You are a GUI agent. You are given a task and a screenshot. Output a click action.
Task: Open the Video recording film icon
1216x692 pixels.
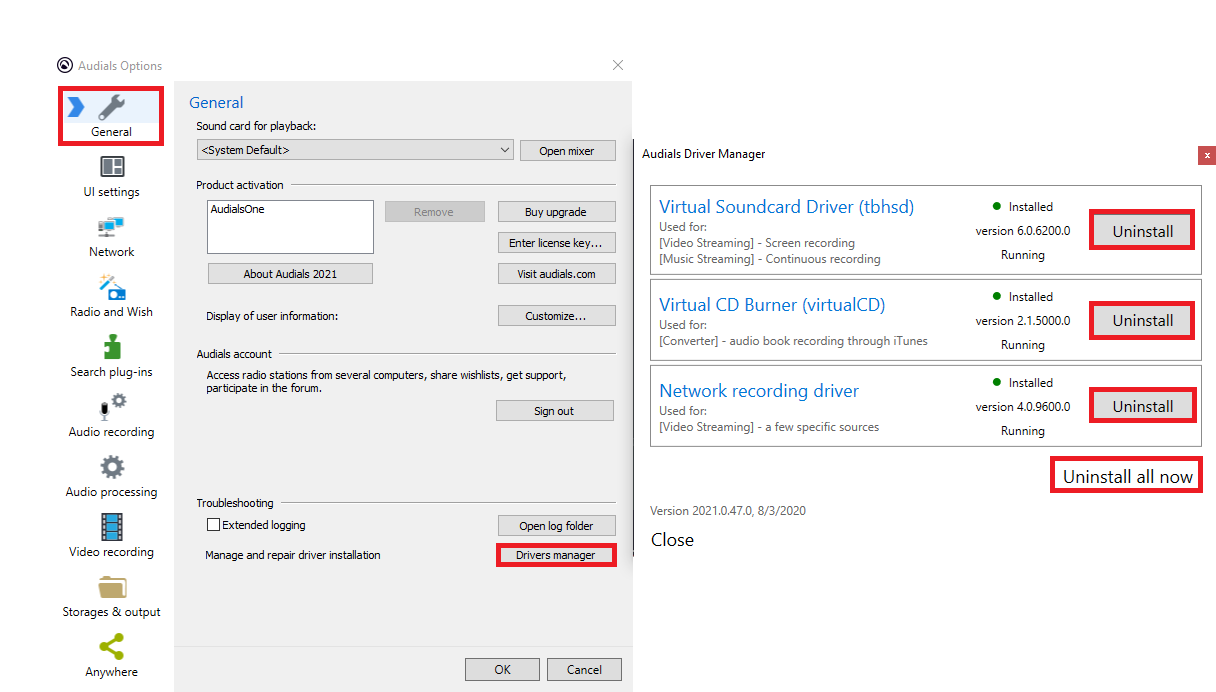112,527
